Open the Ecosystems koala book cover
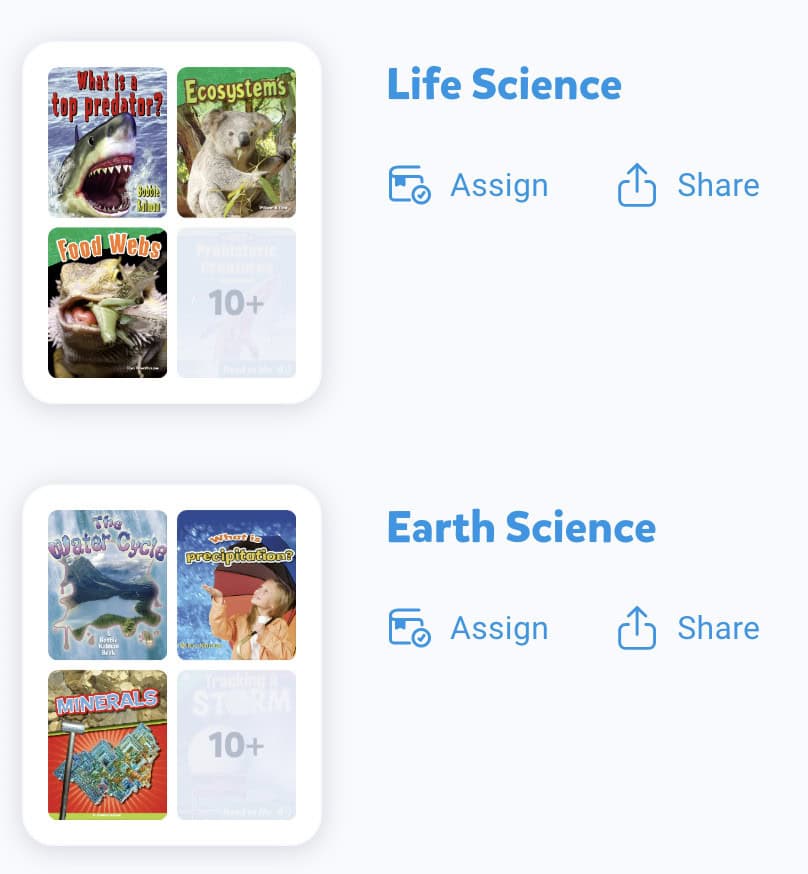This screenshot has width=808, height=874. click(x=236, y=142)
